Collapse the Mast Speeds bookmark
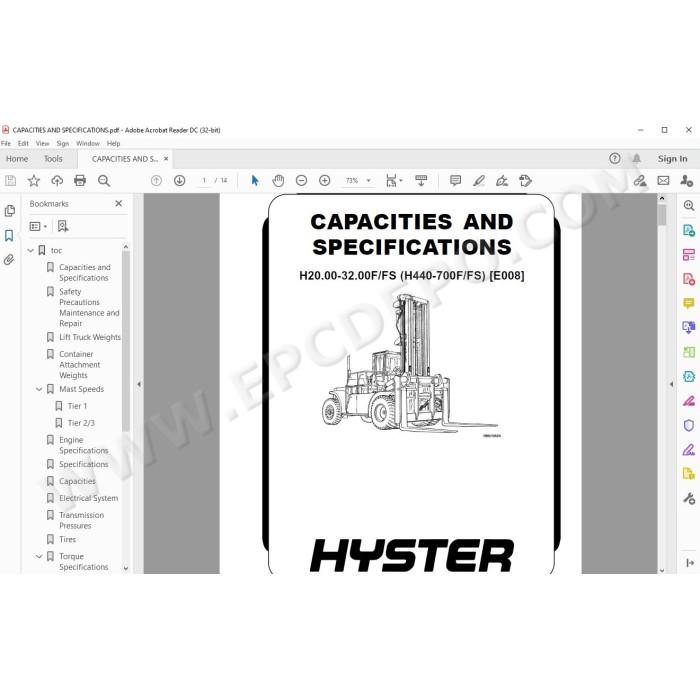 39,389
